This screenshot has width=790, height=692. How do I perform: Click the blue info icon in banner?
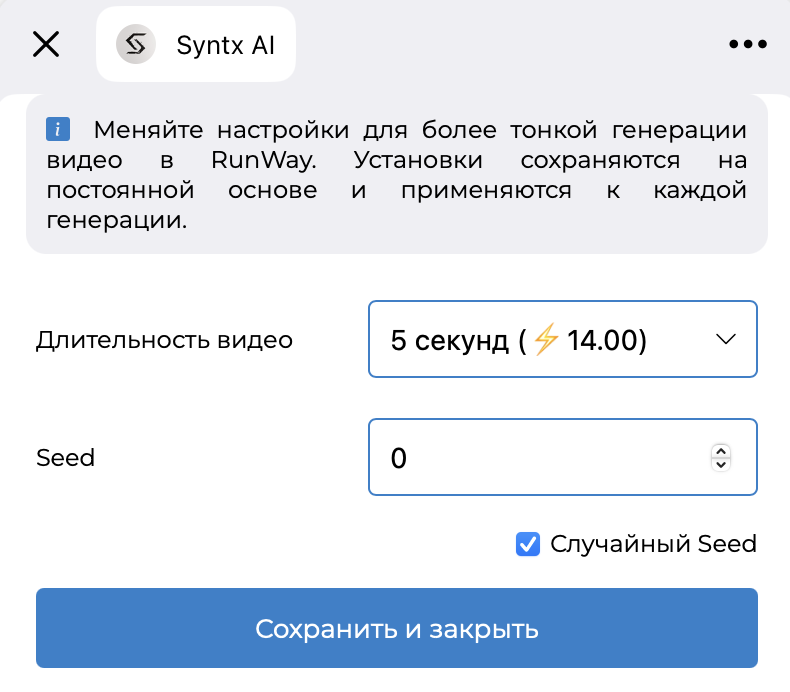pyautogui.click(x=58, y=130)
